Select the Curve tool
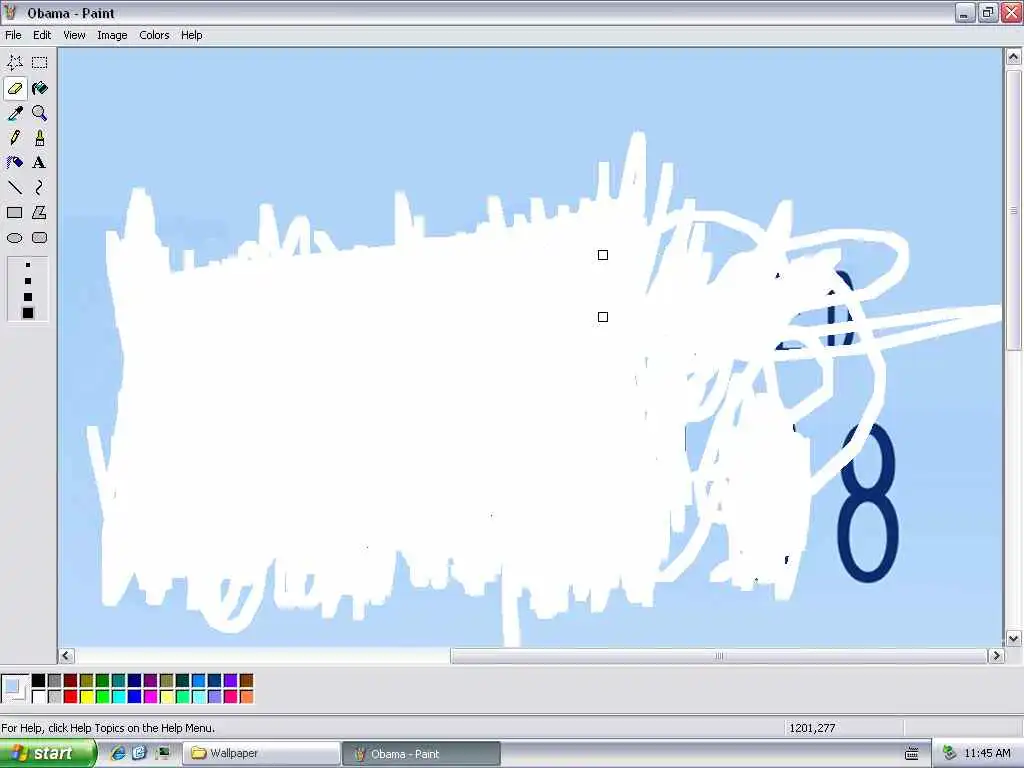 [40, 188]
